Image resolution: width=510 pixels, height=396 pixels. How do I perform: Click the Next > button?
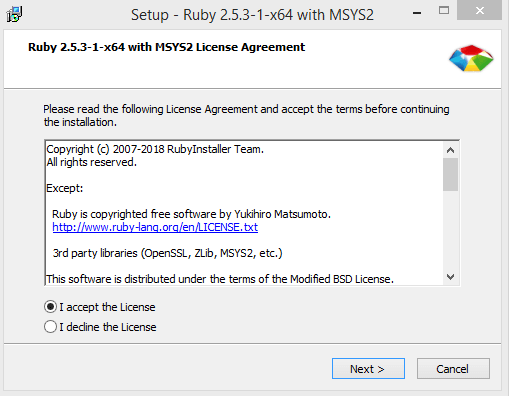[368, 369]
